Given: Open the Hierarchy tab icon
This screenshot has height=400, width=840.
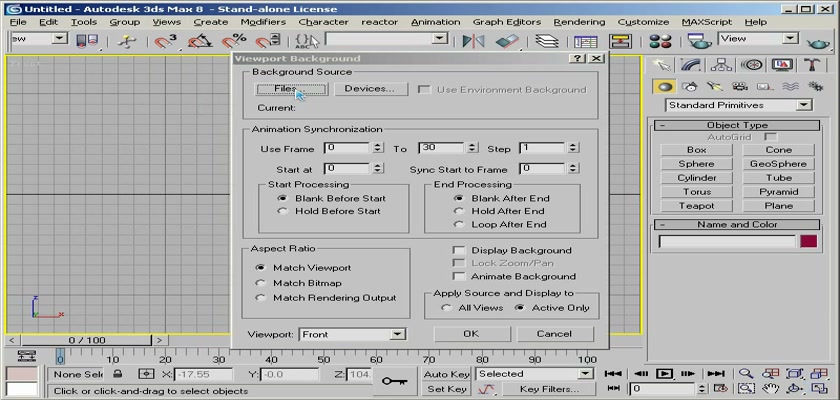Looking at the screenshot, I should click(722, 65).
